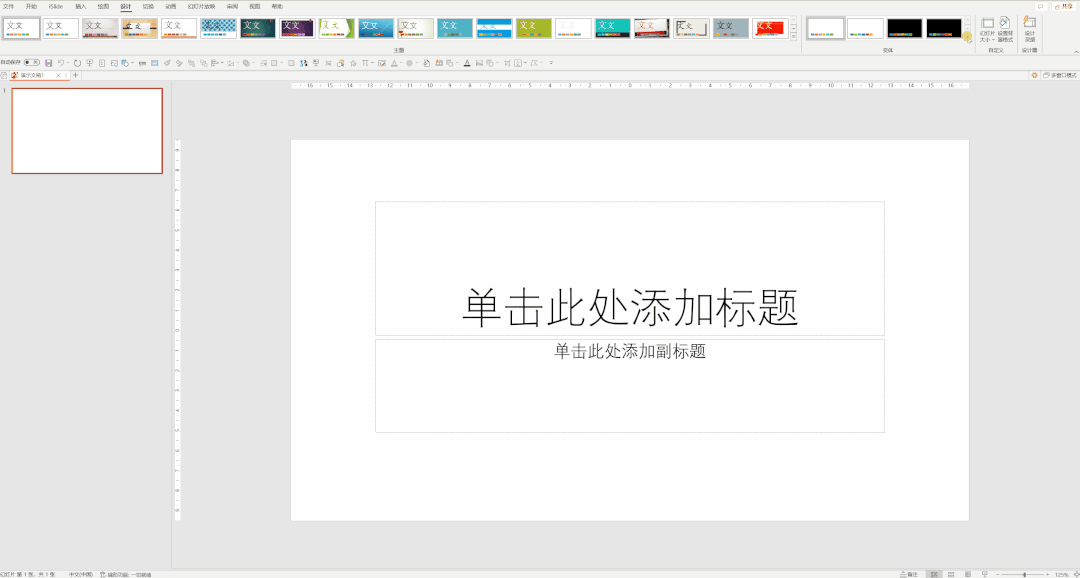Expand the variants gallery more arrow
The height and width of the screenshot is (578, 1080).
(967, 37)
